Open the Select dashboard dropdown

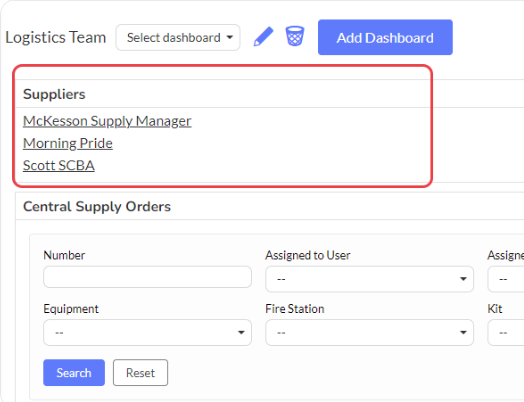click(178, 37)
